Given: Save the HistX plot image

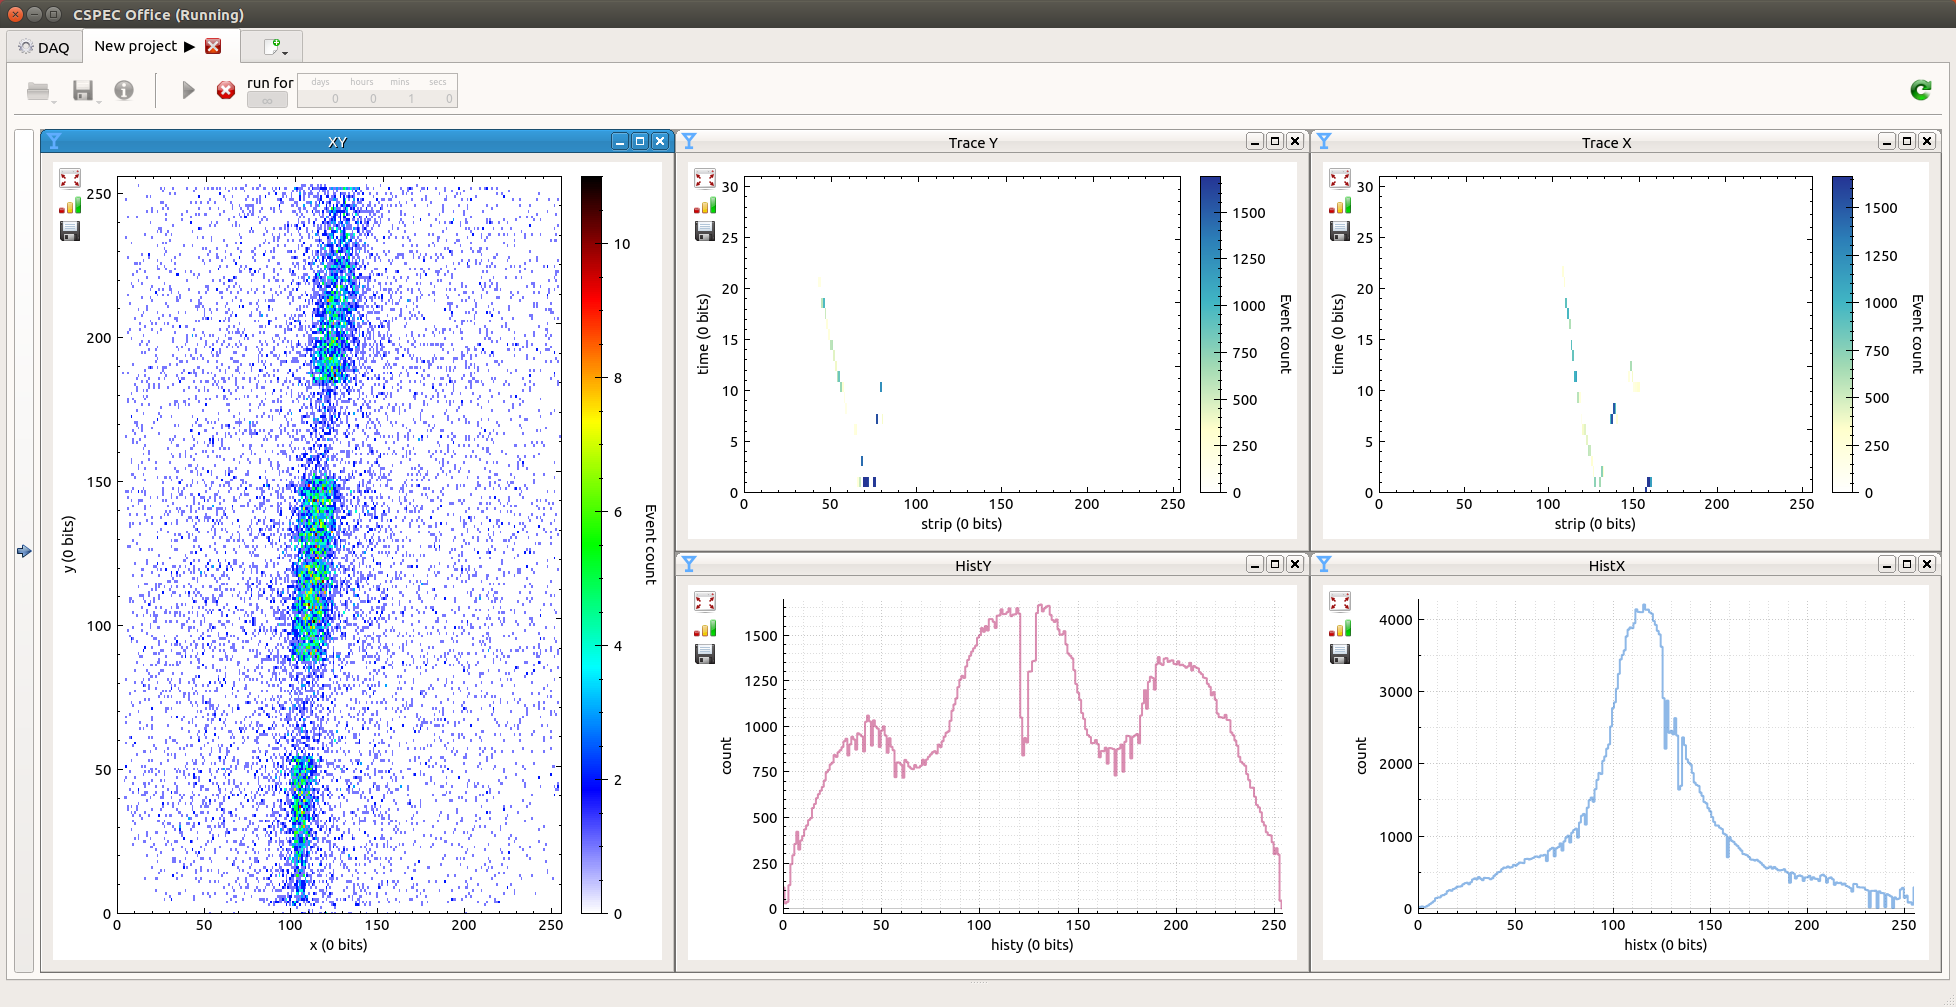Looking at the screenshot, I should tap(1340, 654).
